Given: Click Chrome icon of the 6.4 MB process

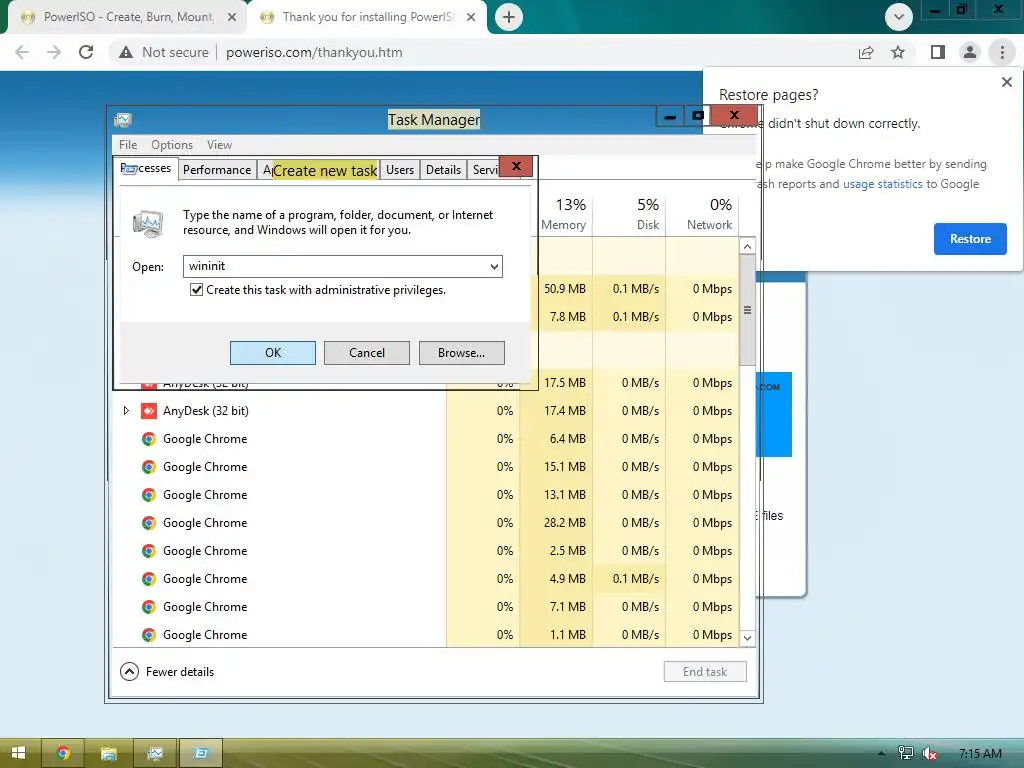Looking at the screenshot, I should click(149, 439).
